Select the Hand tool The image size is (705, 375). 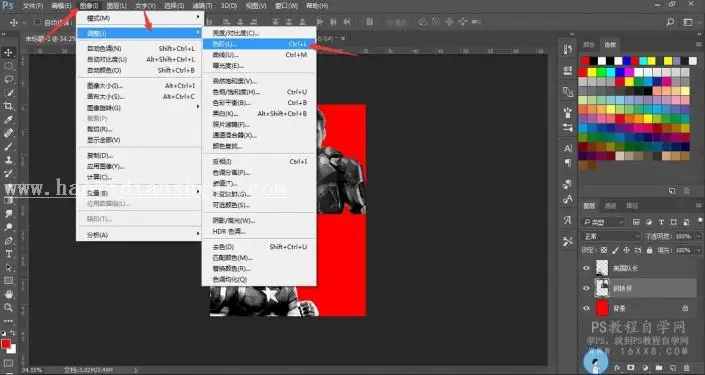coord(9,294)
